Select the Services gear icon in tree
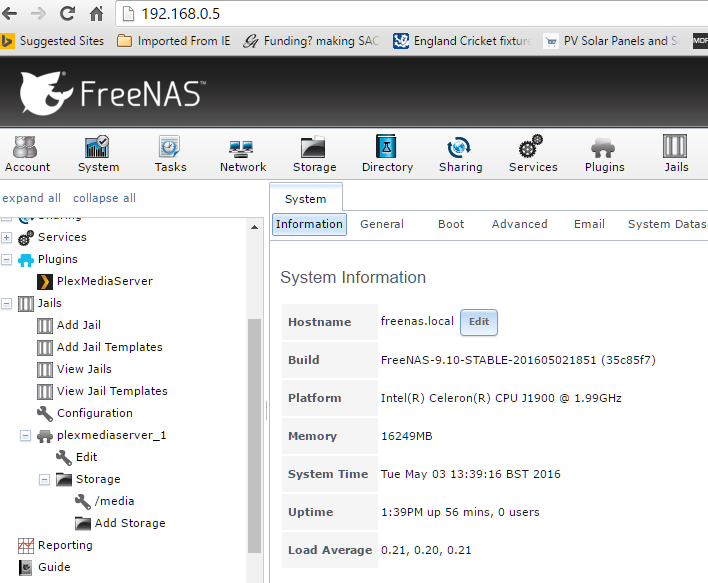 26,238
